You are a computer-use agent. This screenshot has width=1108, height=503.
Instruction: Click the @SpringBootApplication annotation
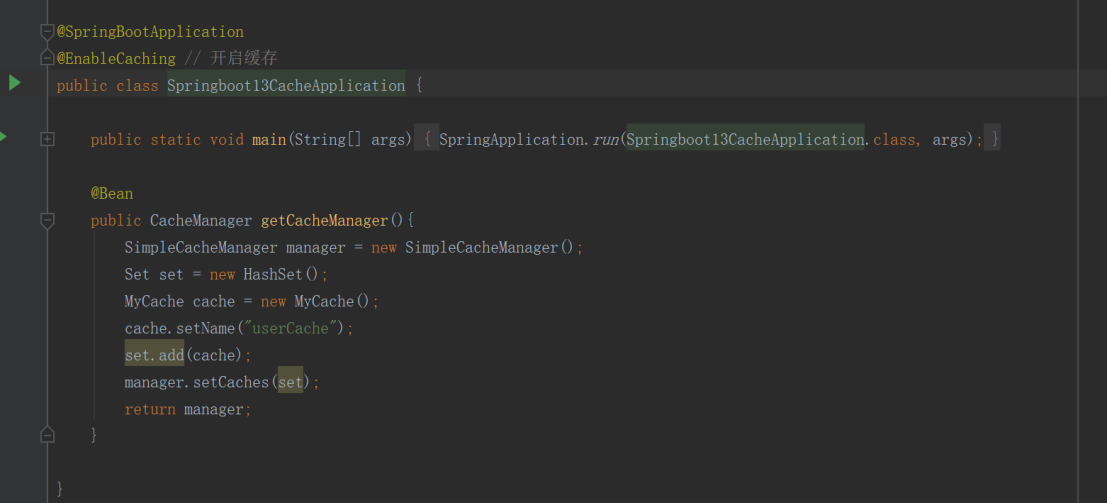click(150, 32)
